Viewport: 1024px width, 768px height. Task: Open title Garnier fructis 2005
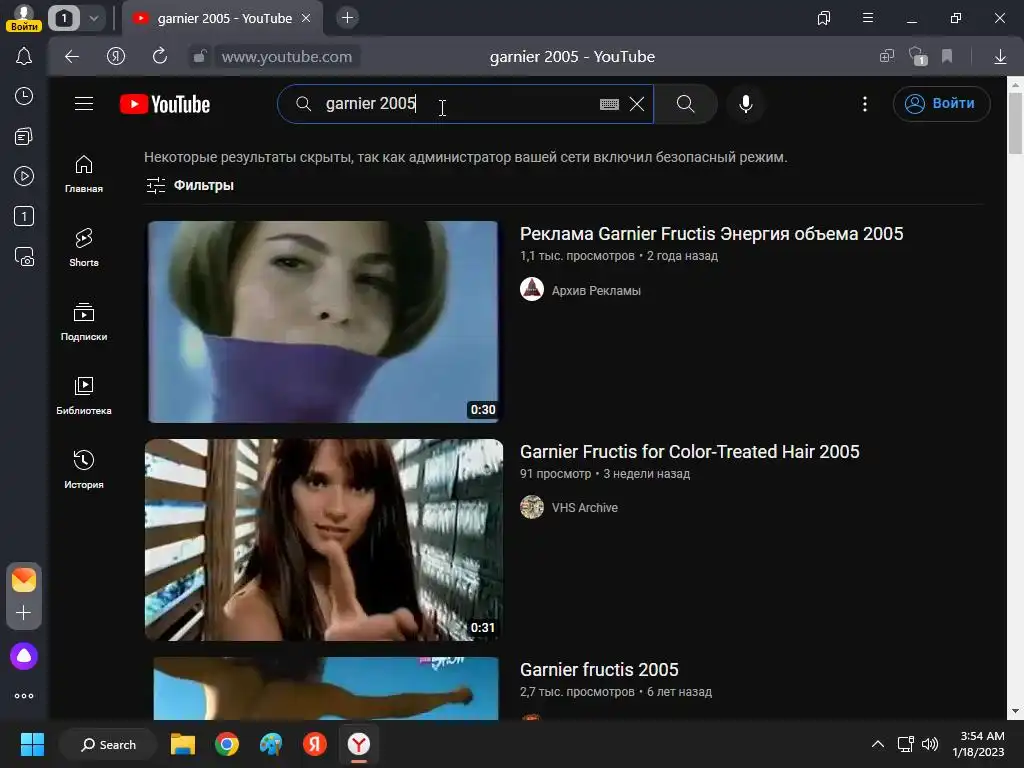599,670
